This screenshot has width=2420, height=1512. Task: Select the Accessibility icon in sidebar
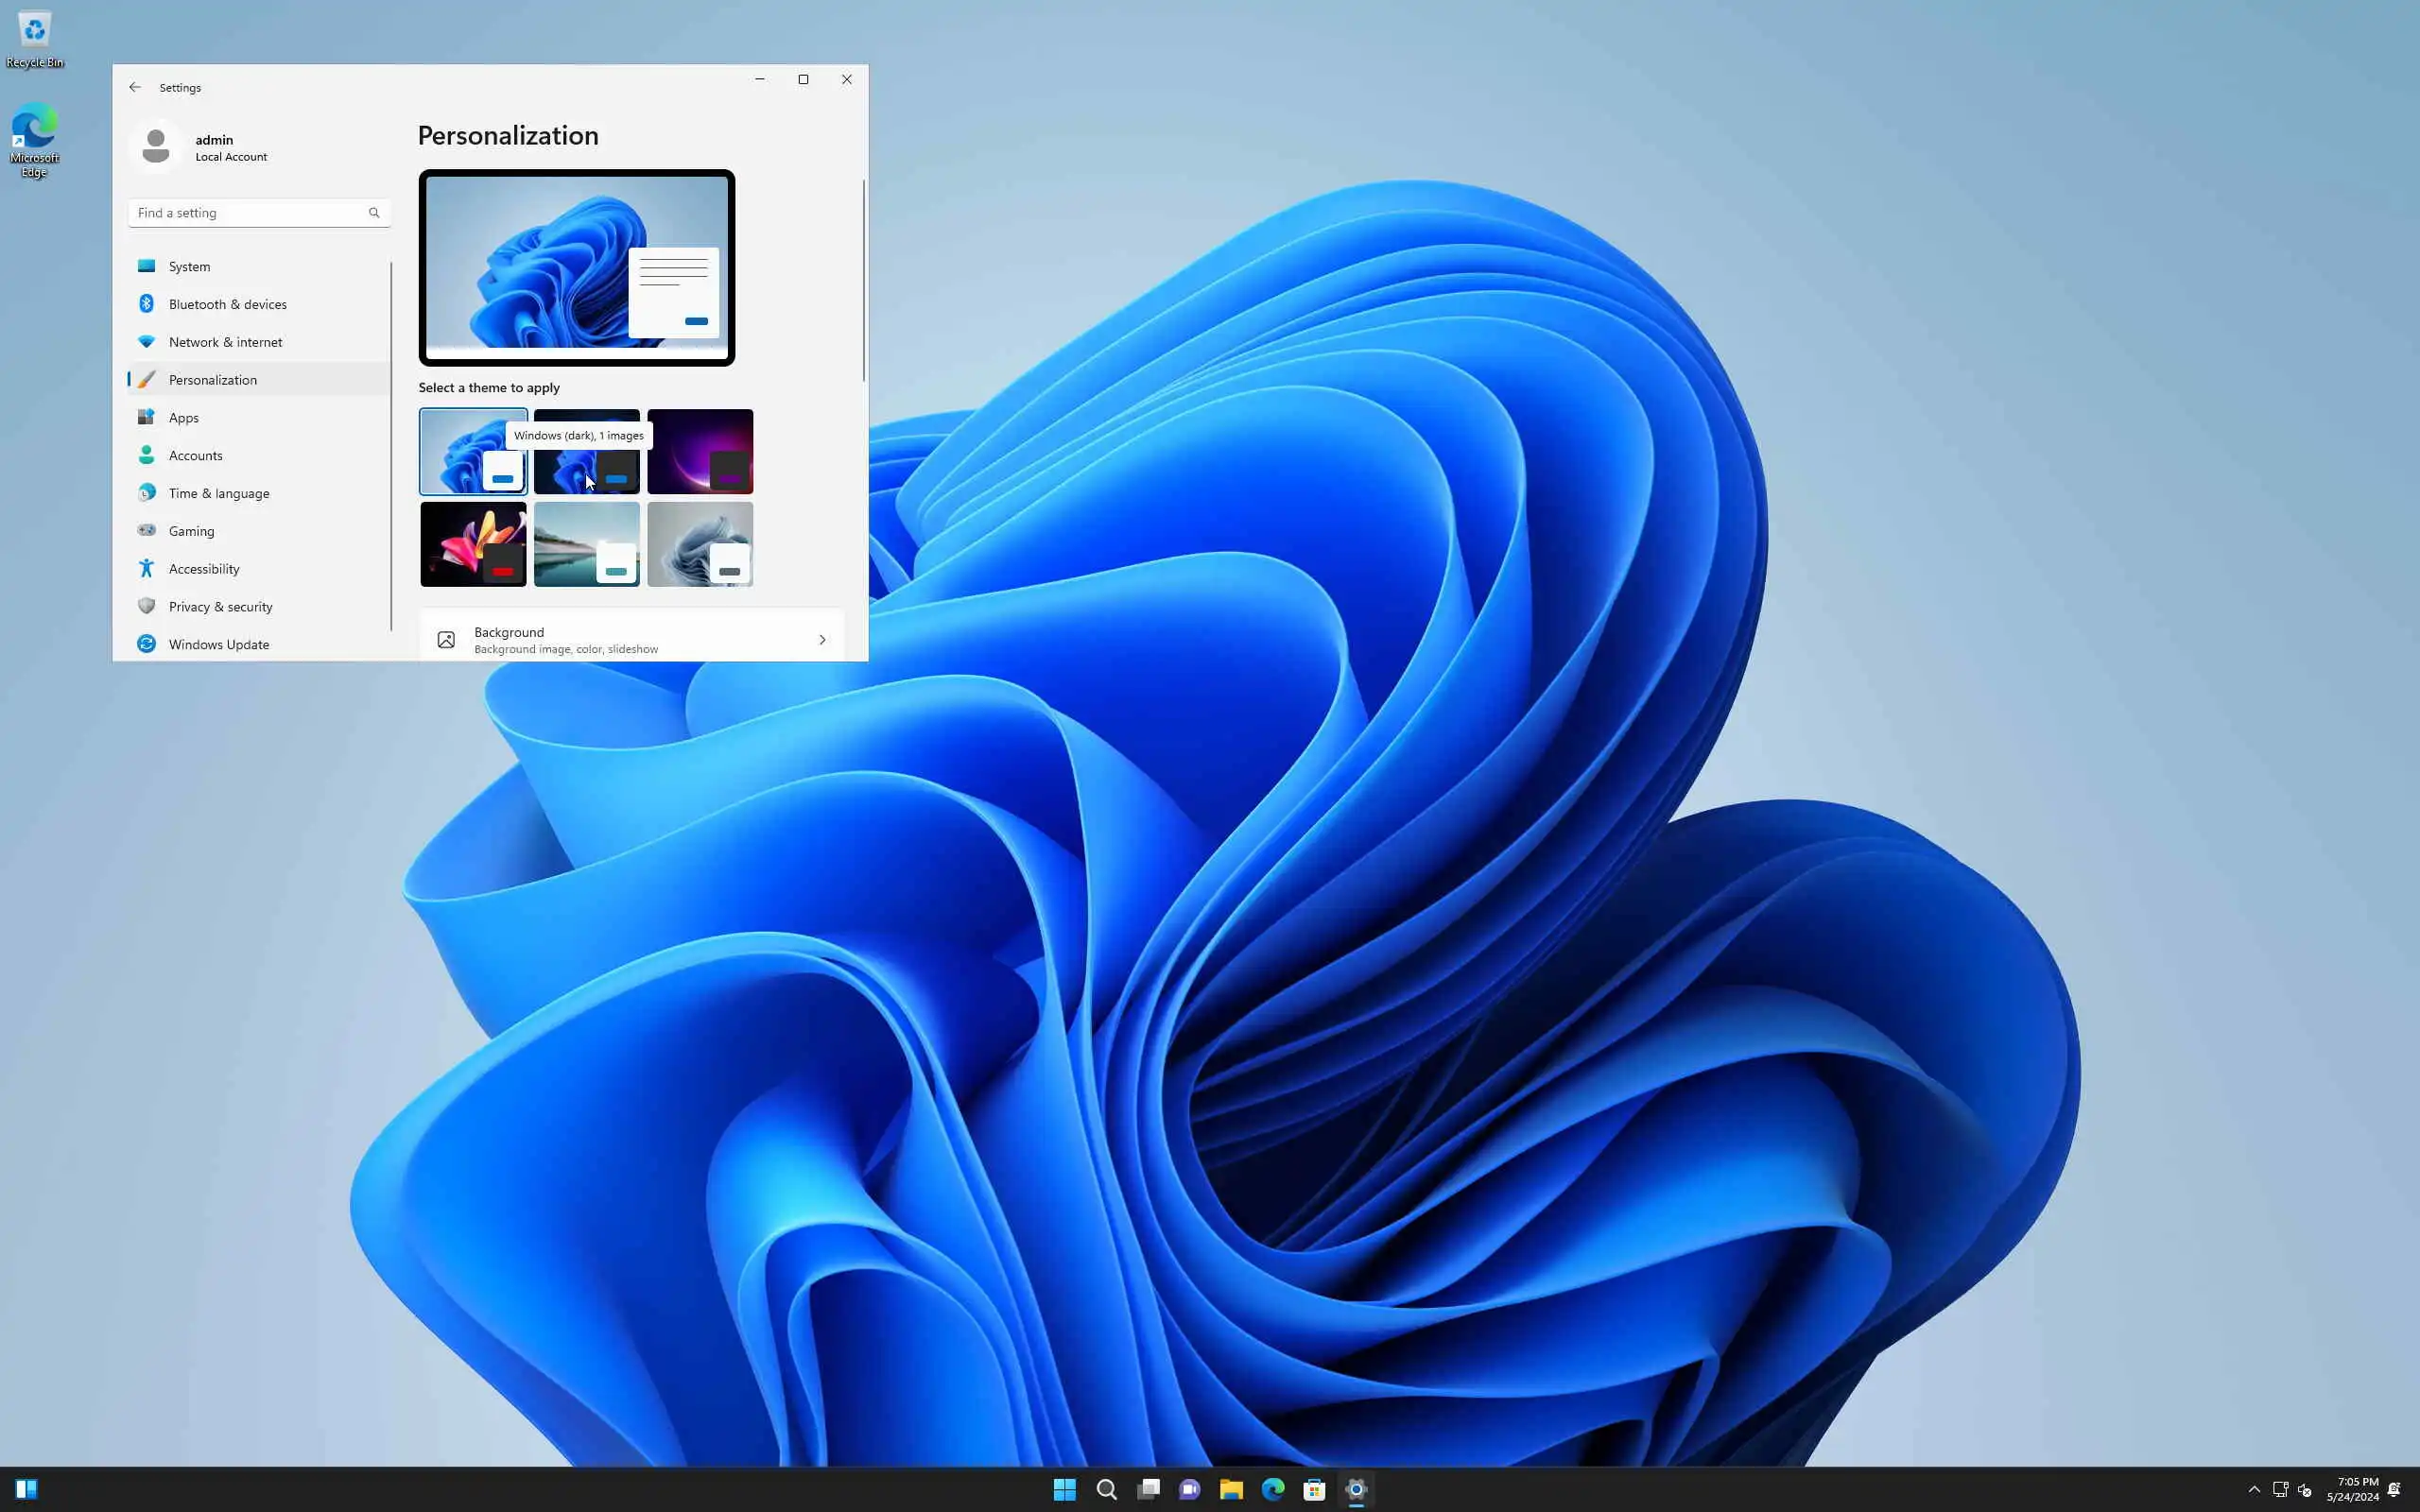[146, 569]
